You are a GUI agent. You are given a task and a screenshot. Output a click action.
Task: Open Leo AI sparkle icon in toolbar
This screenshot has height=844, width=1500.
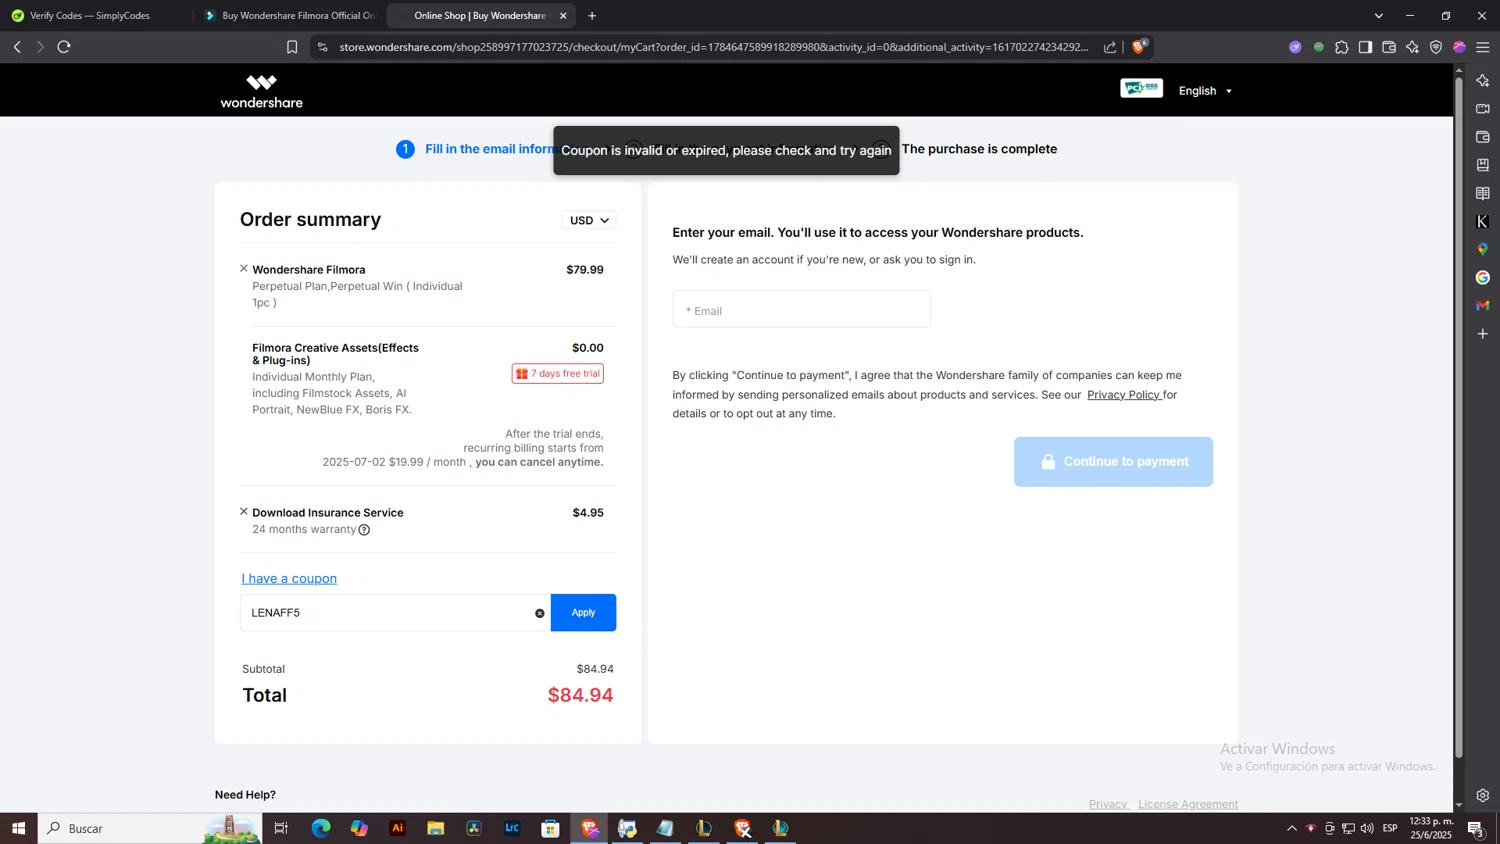click(1412, 47)
